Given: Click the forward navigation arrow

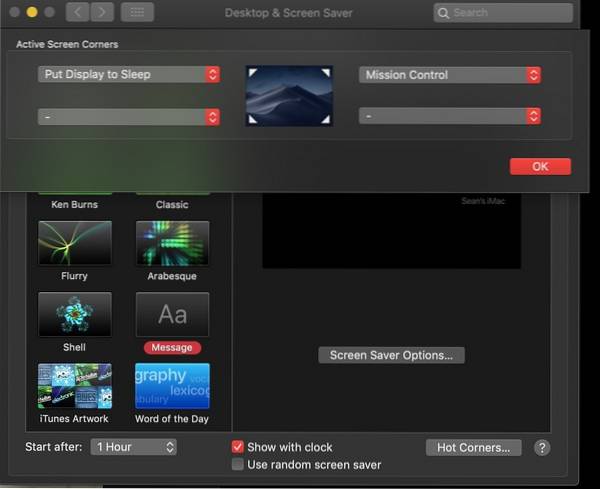Looking at the screenshot, I should (x=102, y=13).
